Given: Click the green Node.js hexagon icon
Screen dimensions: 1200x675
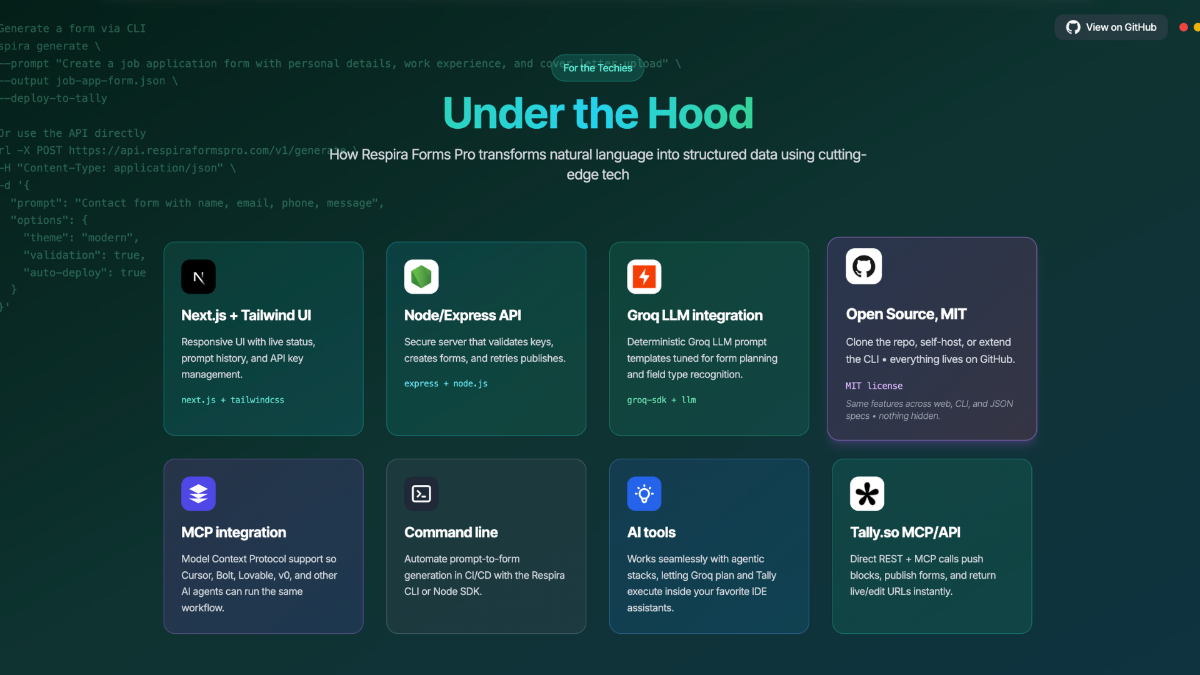Looking at the screenshot, I should point(421,276).
